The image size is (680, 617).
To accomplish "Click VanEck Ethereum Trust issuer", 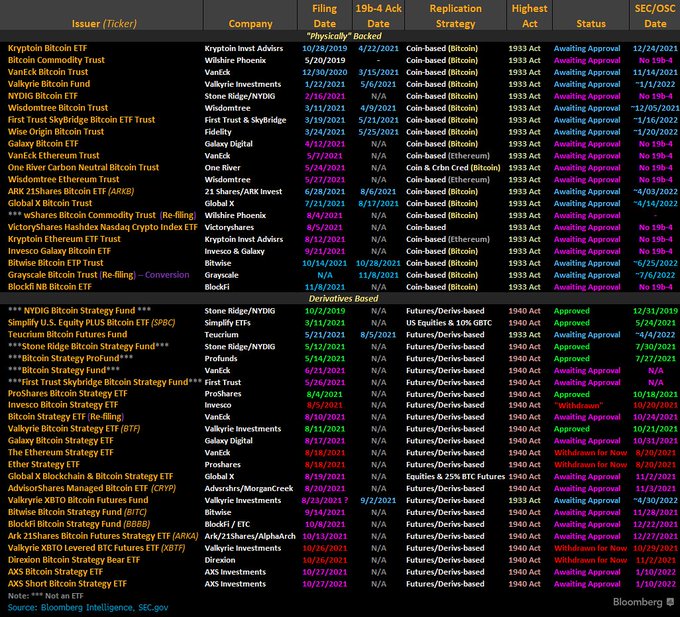I will (x=53, y=155).
